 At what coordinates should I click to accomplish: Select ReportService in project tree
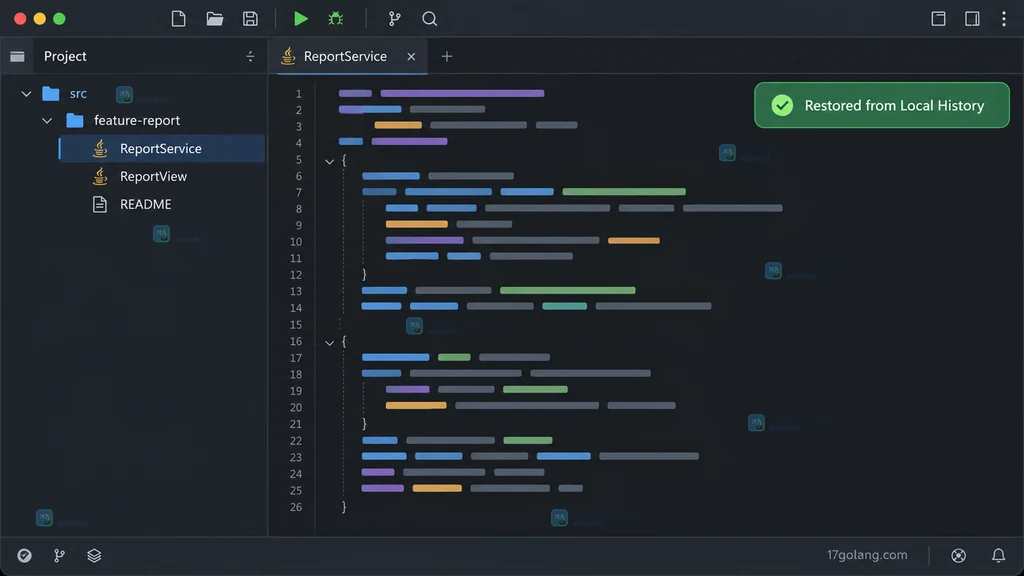tap(161, 148)
